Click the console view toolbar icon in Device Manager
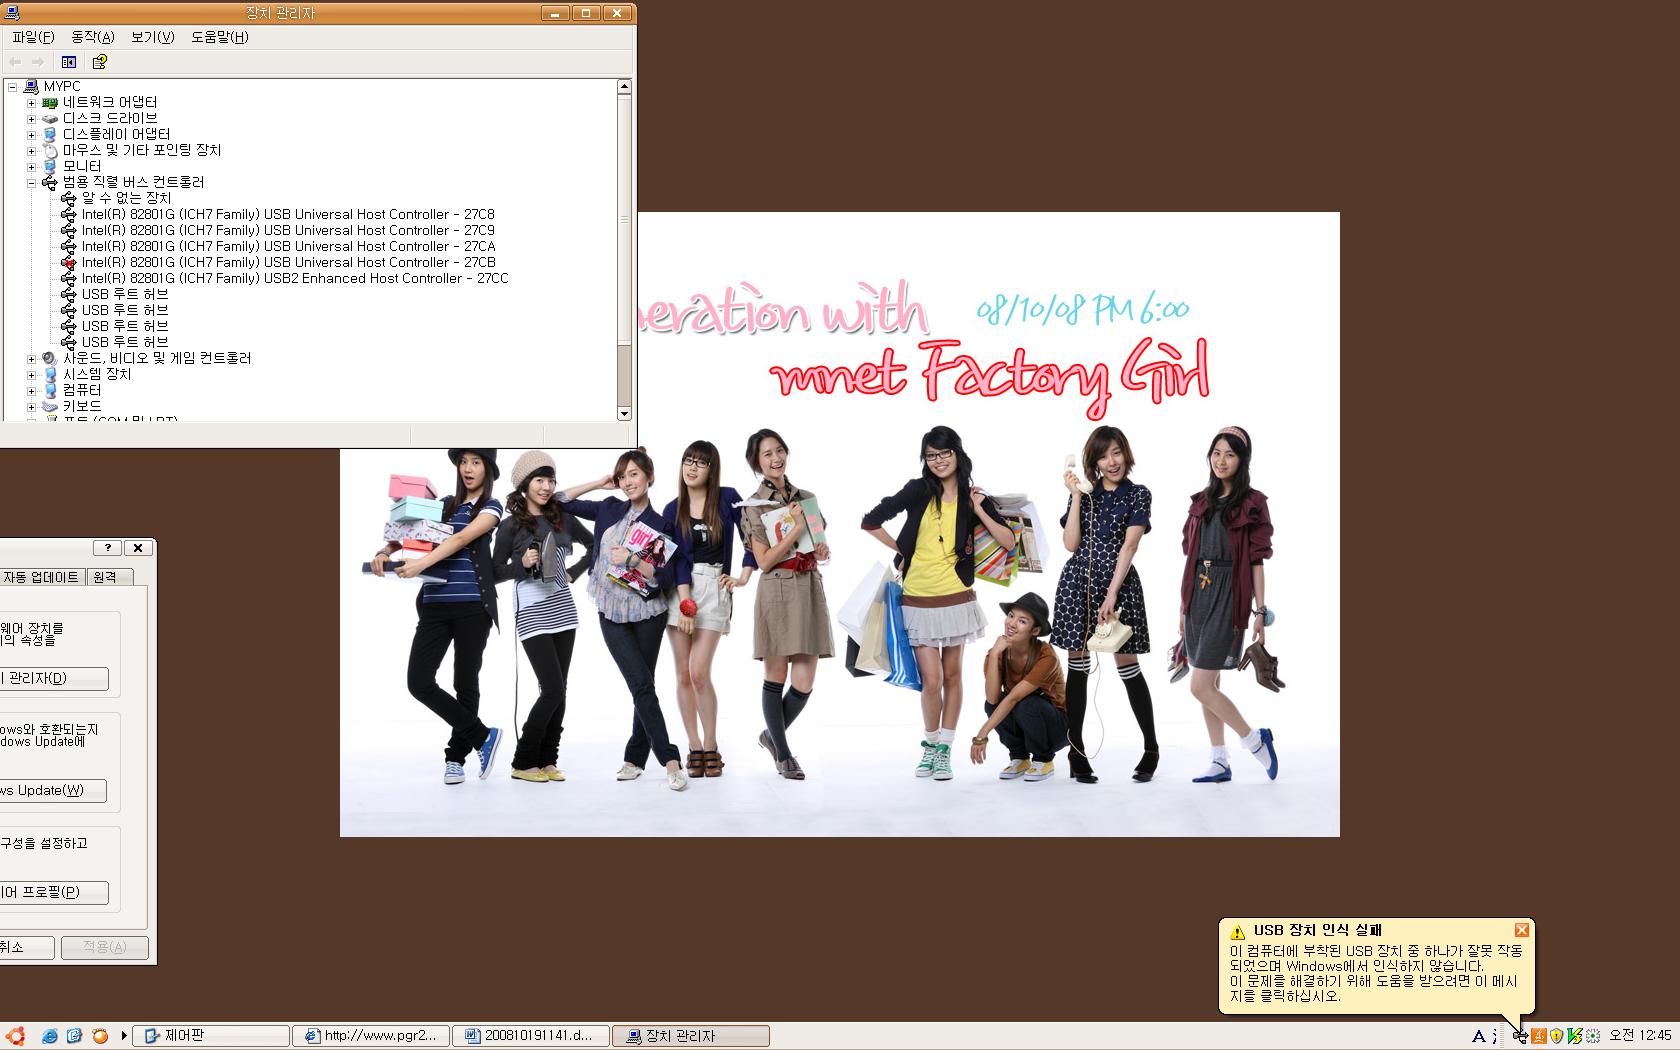The width and height of the screenshot is (1680, 1050). click(x=69, y=62)
